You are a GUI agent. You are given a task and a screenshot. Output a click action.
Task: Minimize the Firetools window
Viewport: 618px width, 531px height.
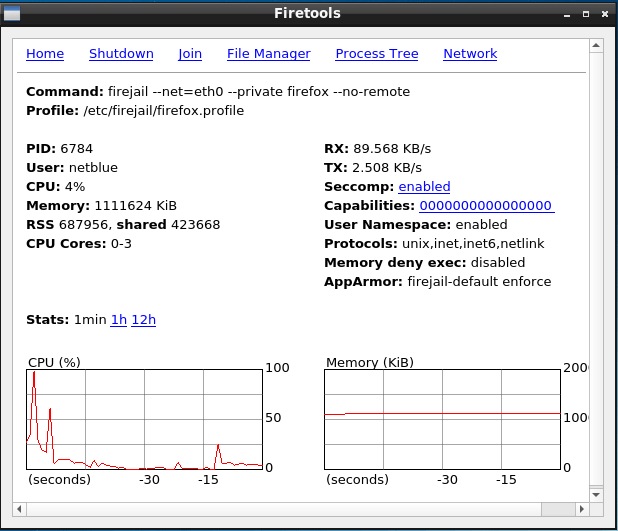click(567, 14)
